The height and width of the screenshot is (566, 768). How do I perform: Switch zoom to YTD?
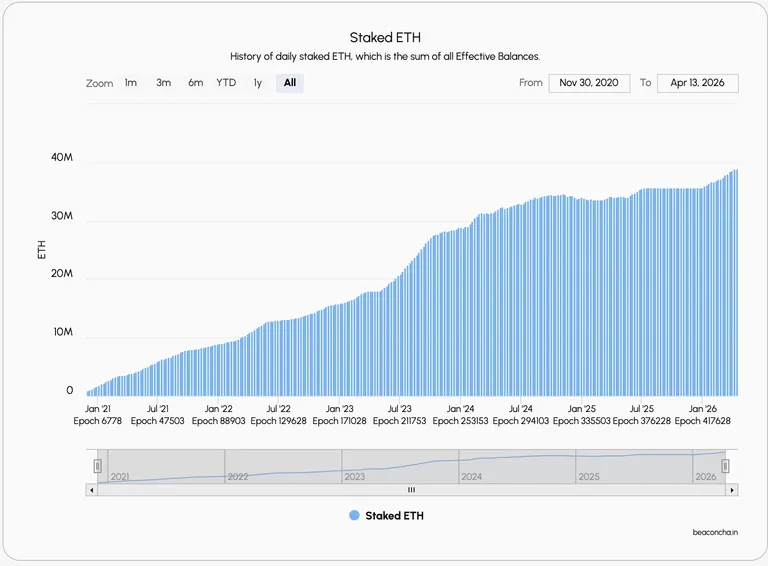click(226, 83)
